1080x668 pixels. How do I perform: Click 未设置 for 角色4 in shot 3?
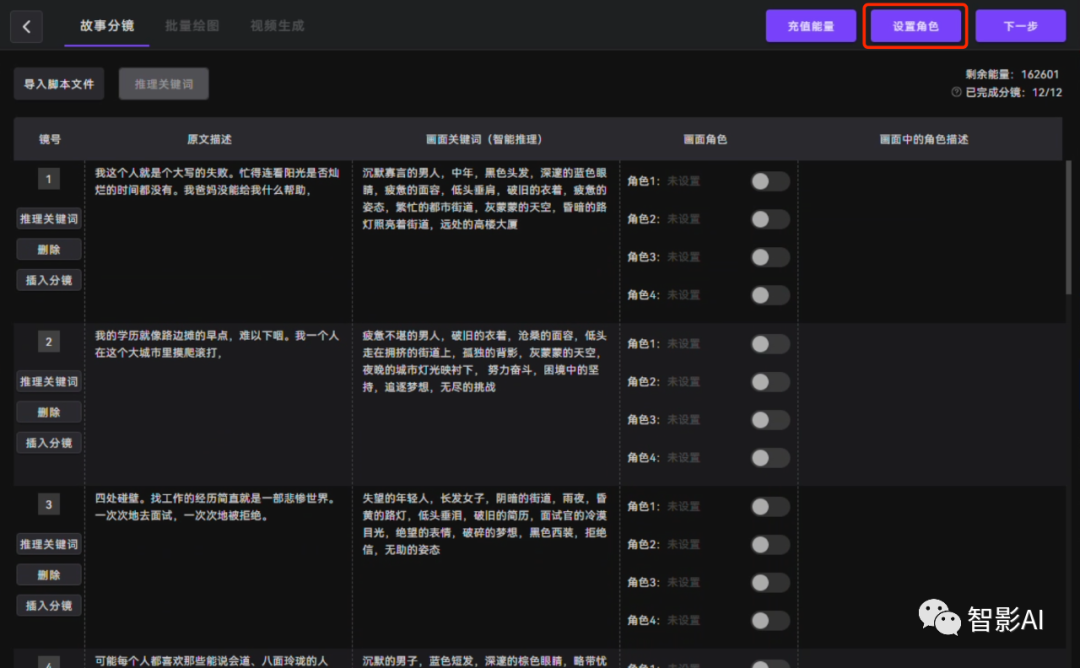pos(683,620)
